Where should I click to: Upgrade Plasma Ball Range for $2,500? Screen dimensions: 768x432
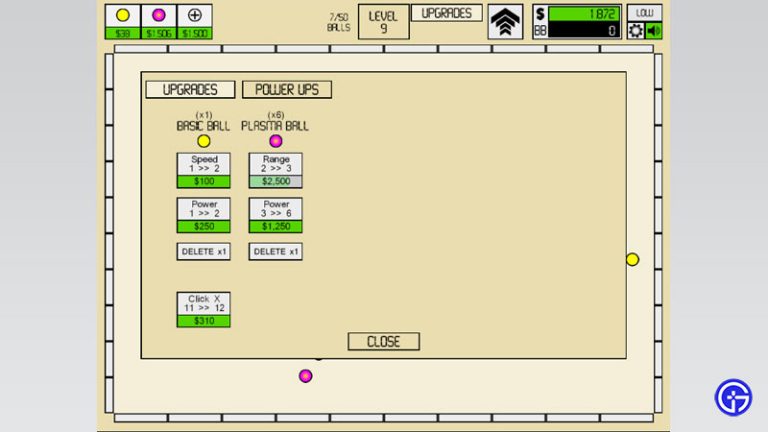276,170
